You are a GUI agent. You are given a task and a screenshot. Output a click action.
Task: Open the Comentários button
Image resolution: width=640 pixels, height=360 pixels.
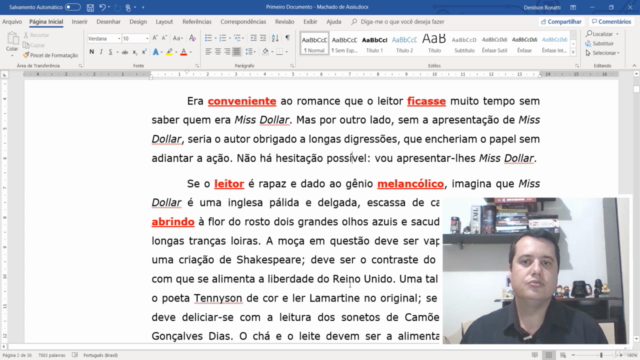611,22
